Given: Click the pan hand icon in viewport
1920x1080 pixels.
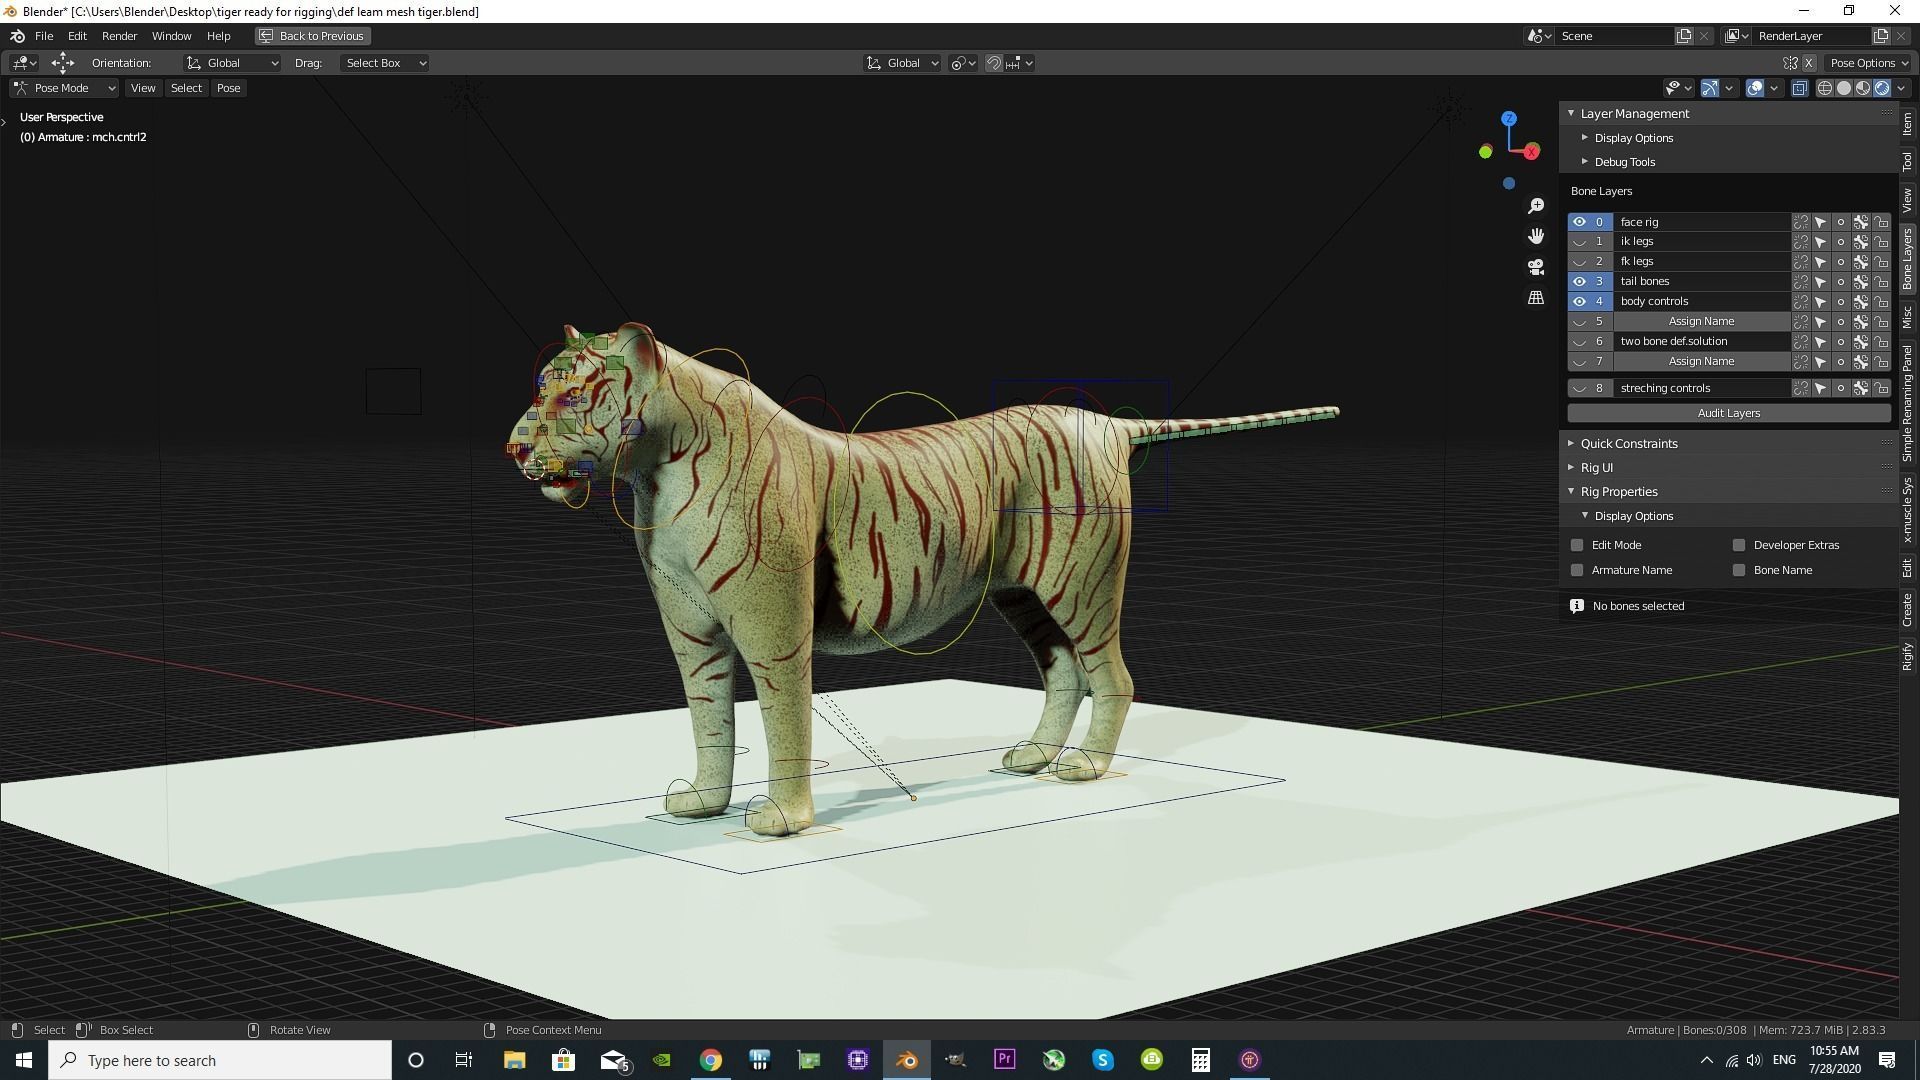Looking at the screenshot, I should pos(1536,236).
